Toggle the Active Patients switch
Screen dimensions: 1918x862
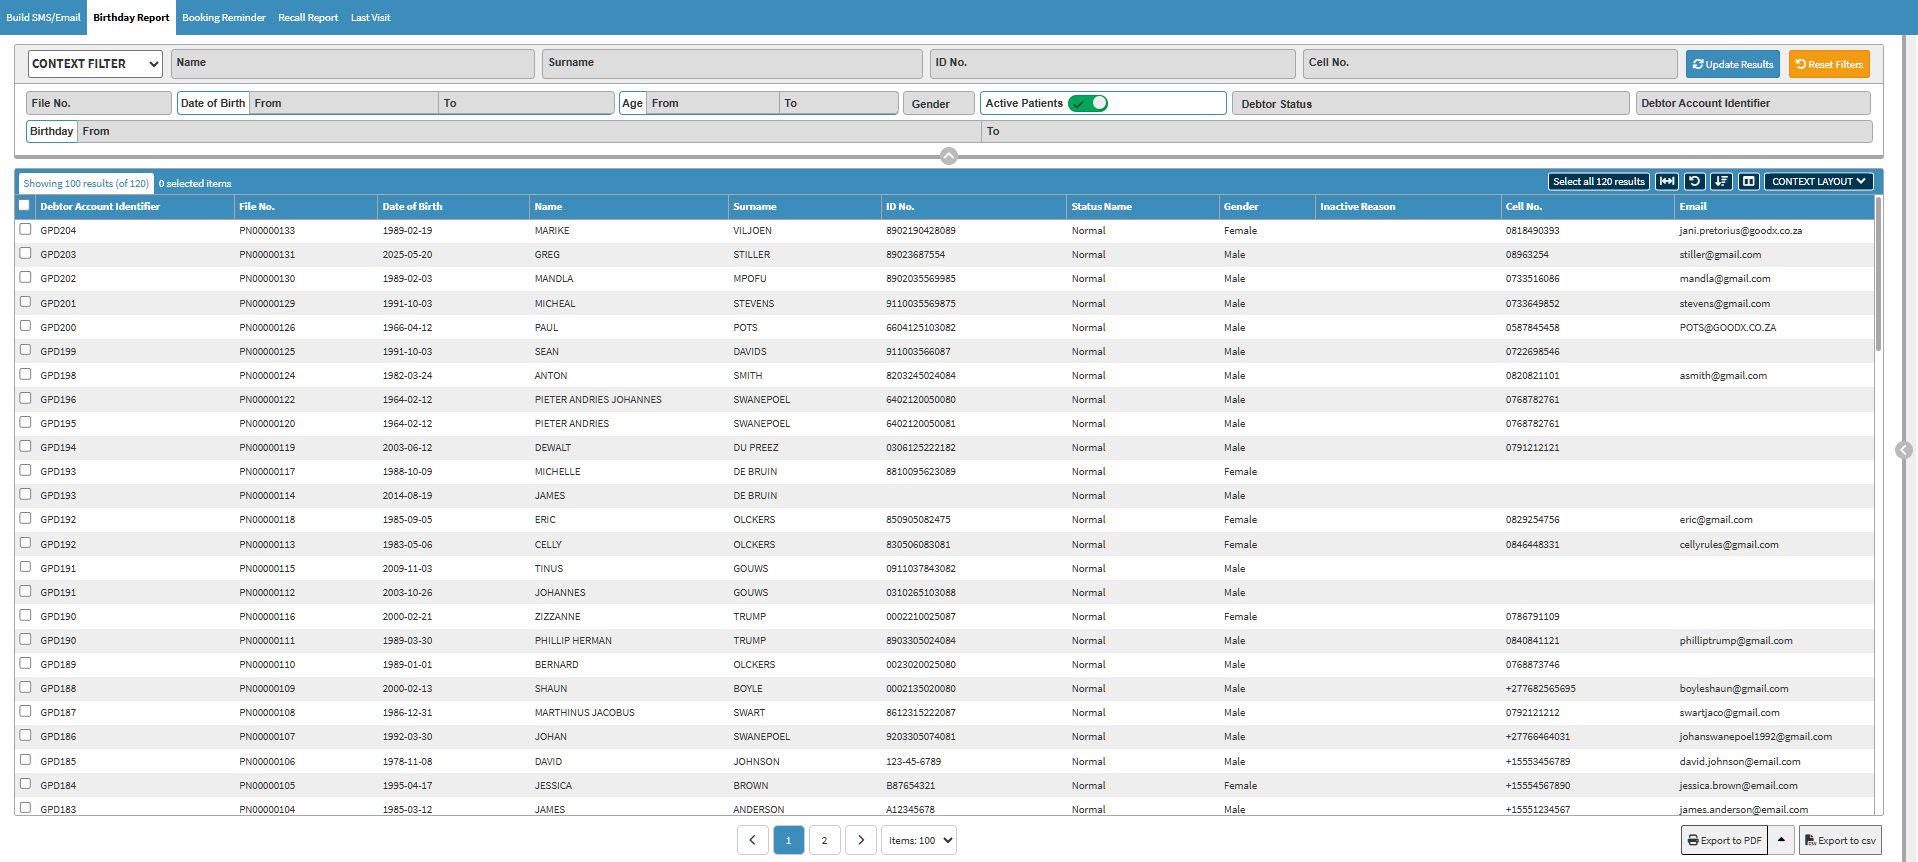point(1088,103)
